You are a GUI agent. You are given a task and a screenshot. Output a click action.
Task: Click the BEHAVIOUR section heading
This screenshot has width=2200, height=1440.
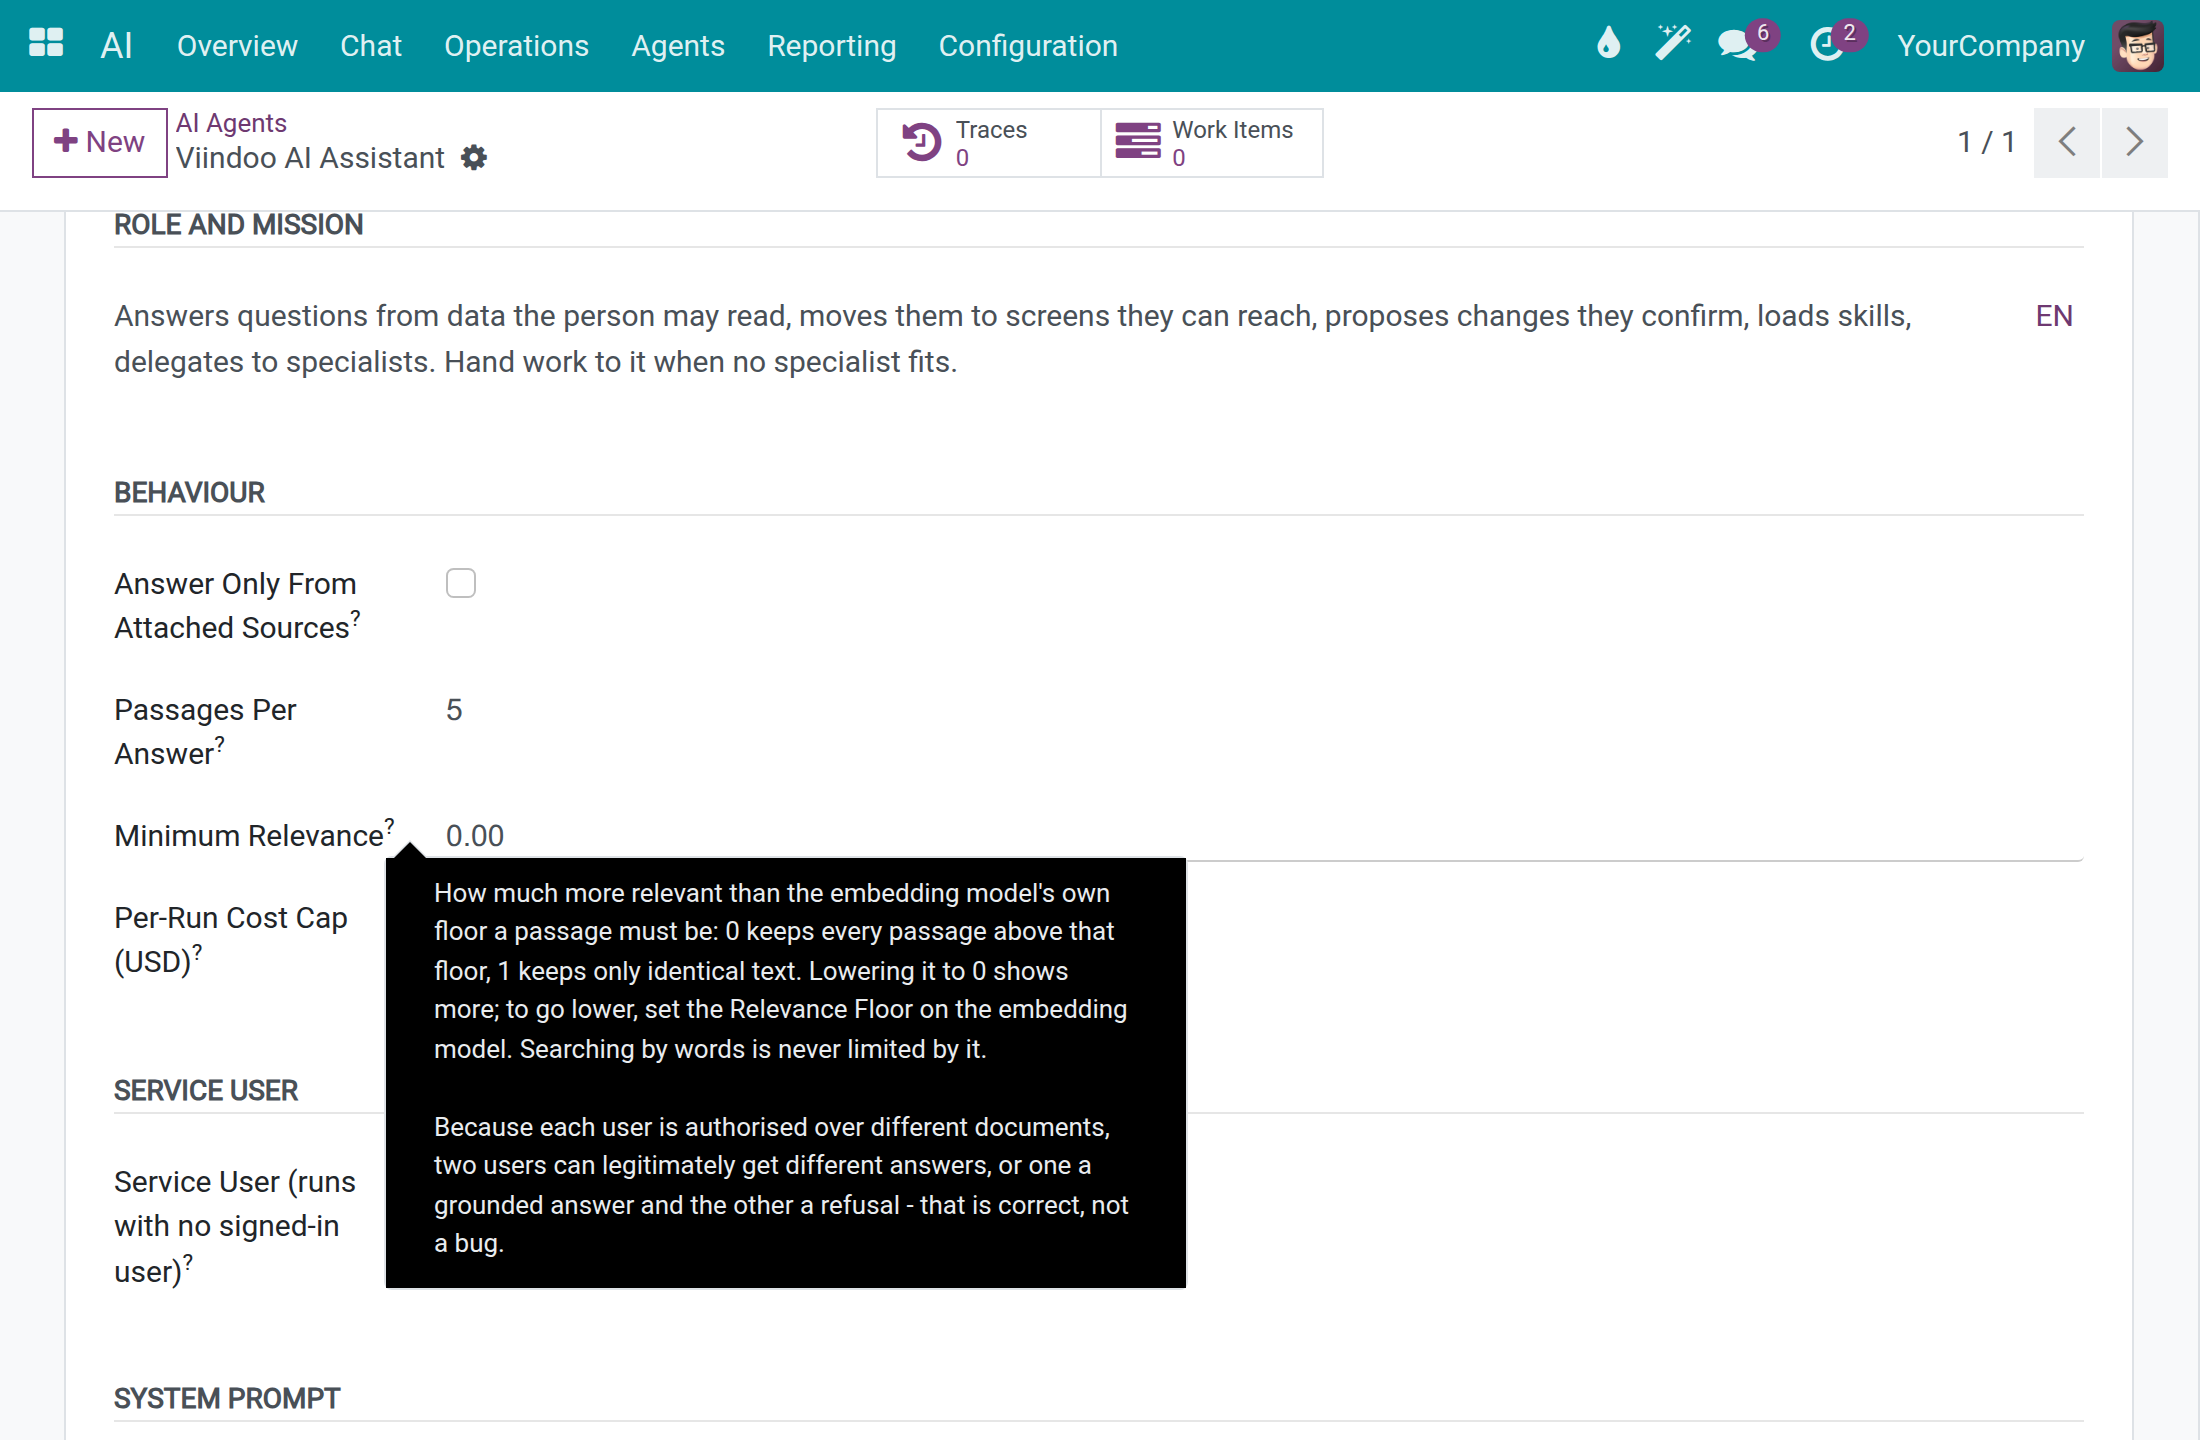(189, 493)
